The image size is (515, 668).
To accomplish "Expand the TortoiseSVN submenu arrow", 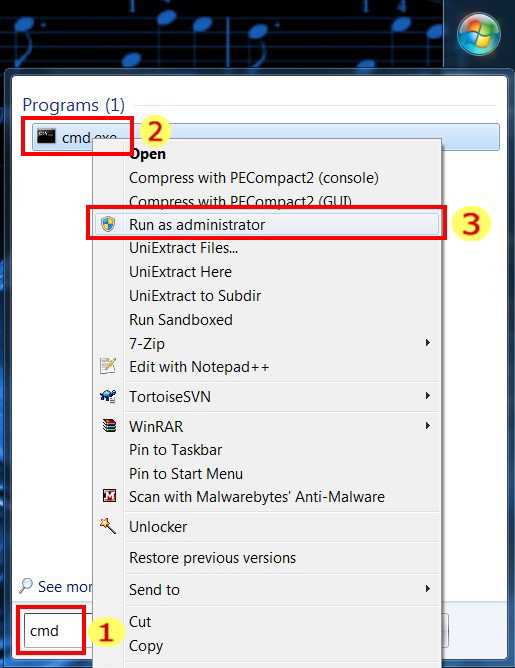I will [428, 396].
